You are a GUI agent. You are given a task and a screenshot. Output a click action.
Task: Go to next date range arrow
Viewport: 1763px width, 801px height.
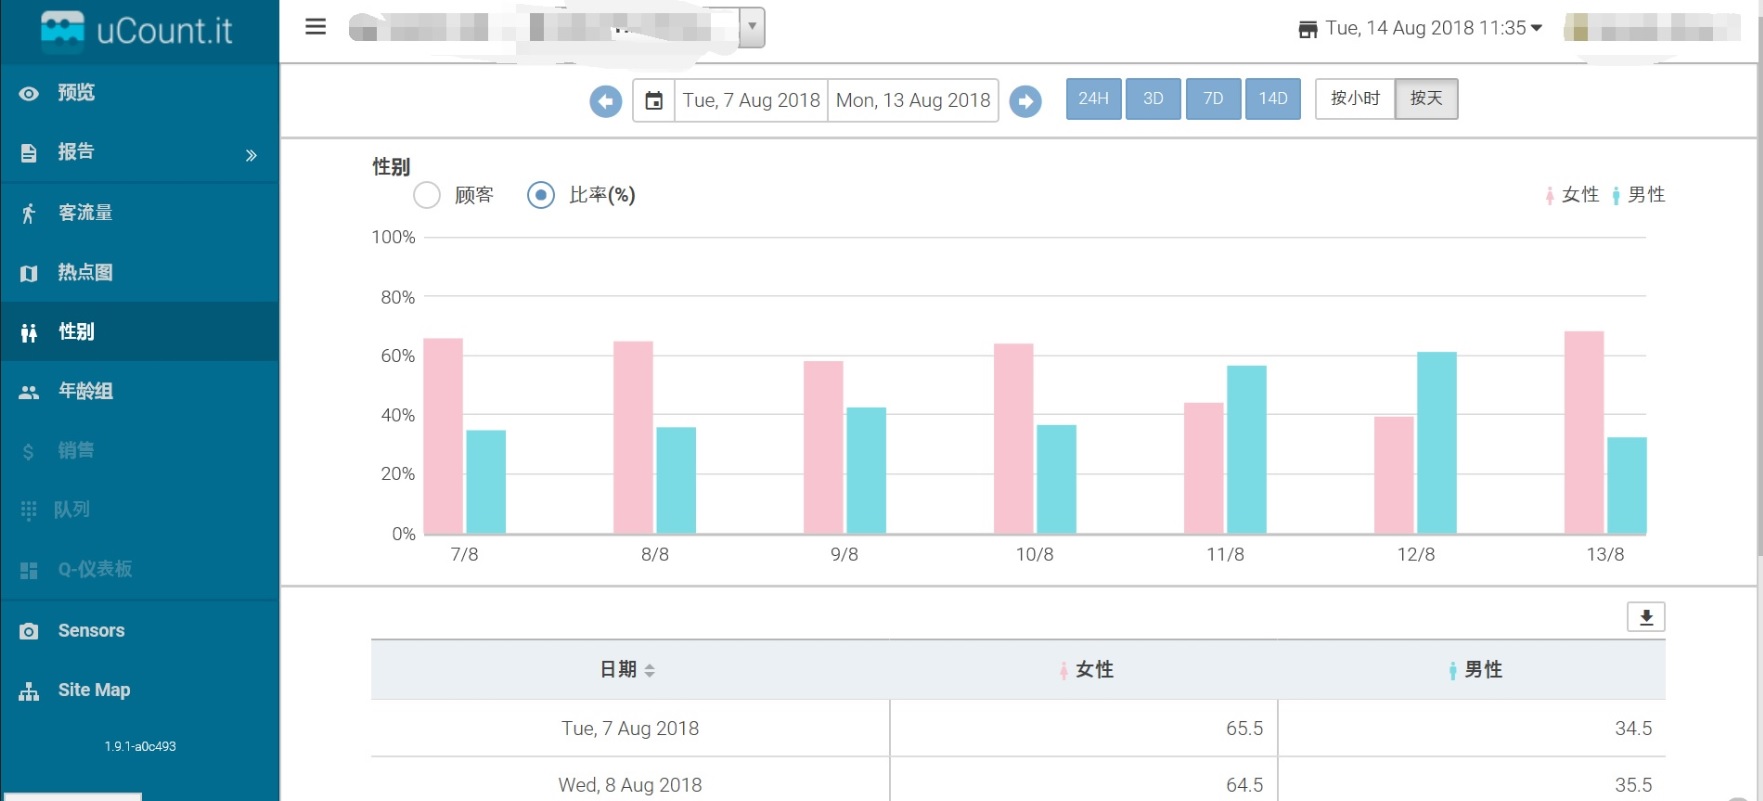(1026, 101)
